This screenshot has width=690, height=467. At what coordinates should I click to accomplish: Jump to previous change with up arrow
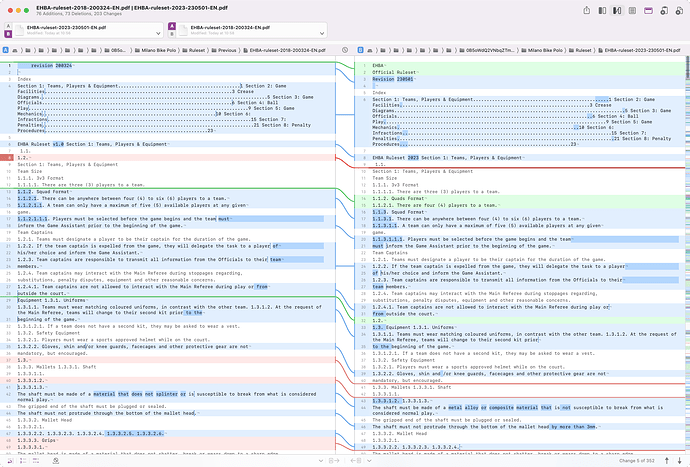[x=667, y=460]
